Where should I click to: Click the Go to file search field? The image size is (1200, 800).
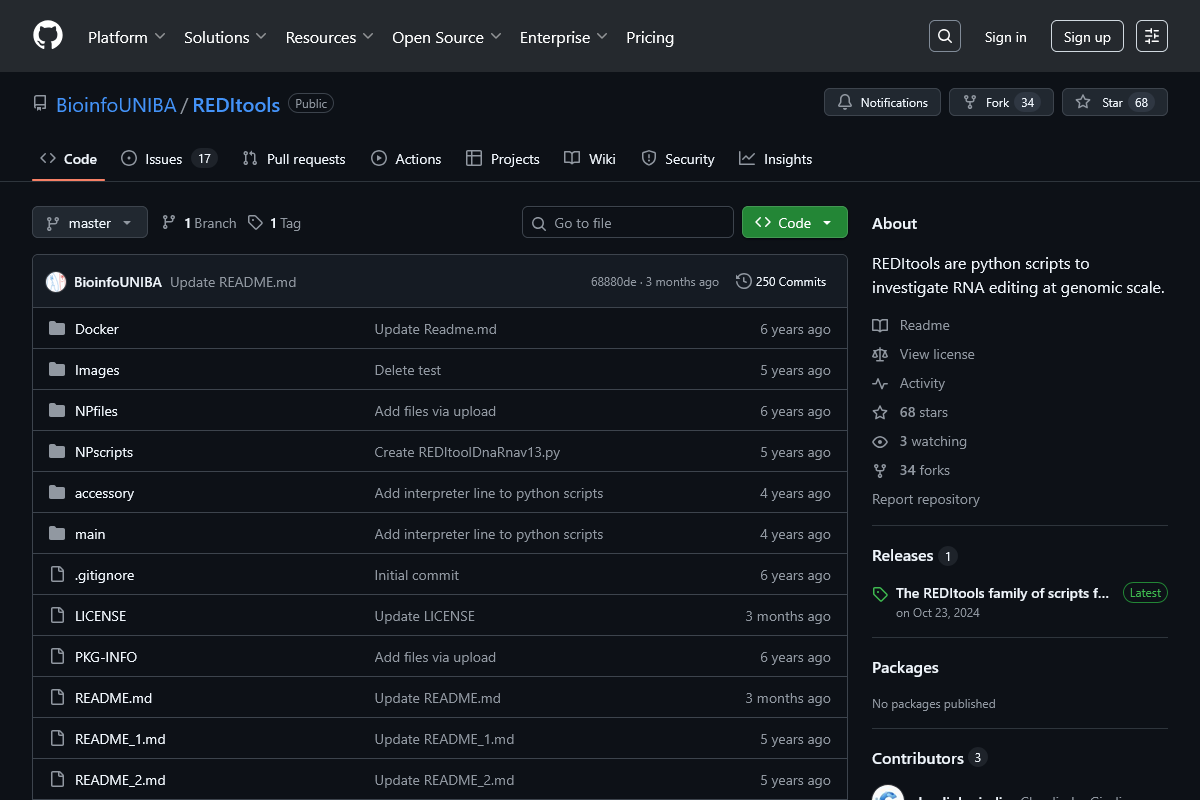[627, 222]
